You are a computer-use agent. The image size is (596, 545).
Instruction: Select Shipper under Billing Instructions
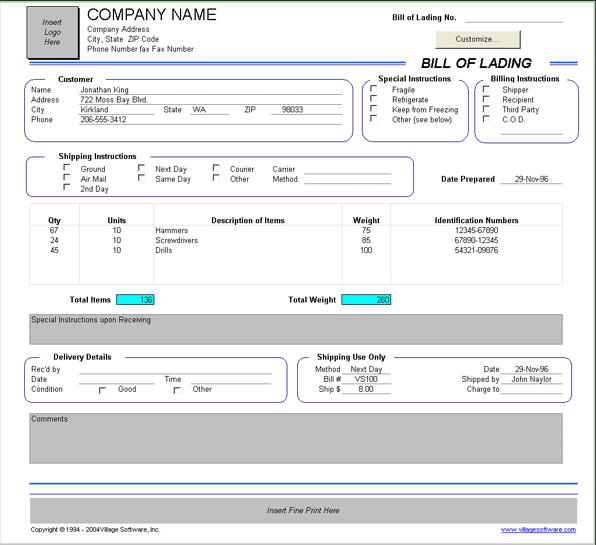point(486,89)
